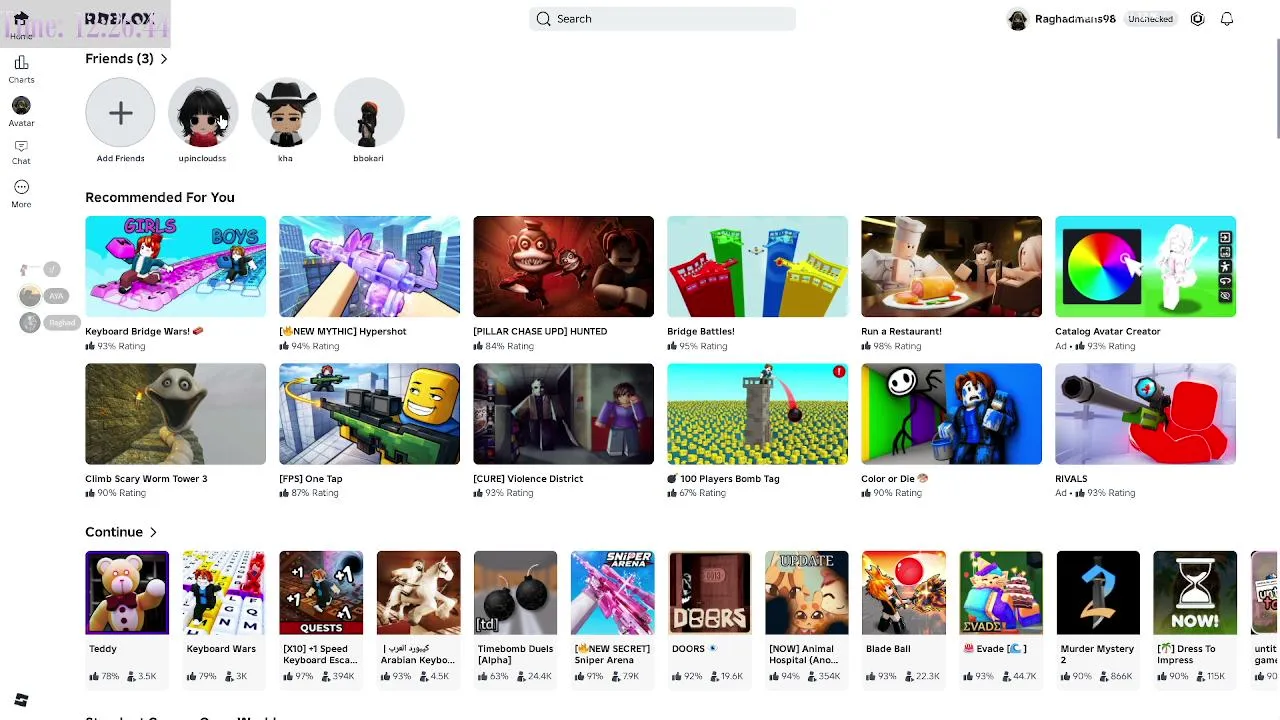Open the Arabian Keyboard game thumbnail

(x=418, y=593)
